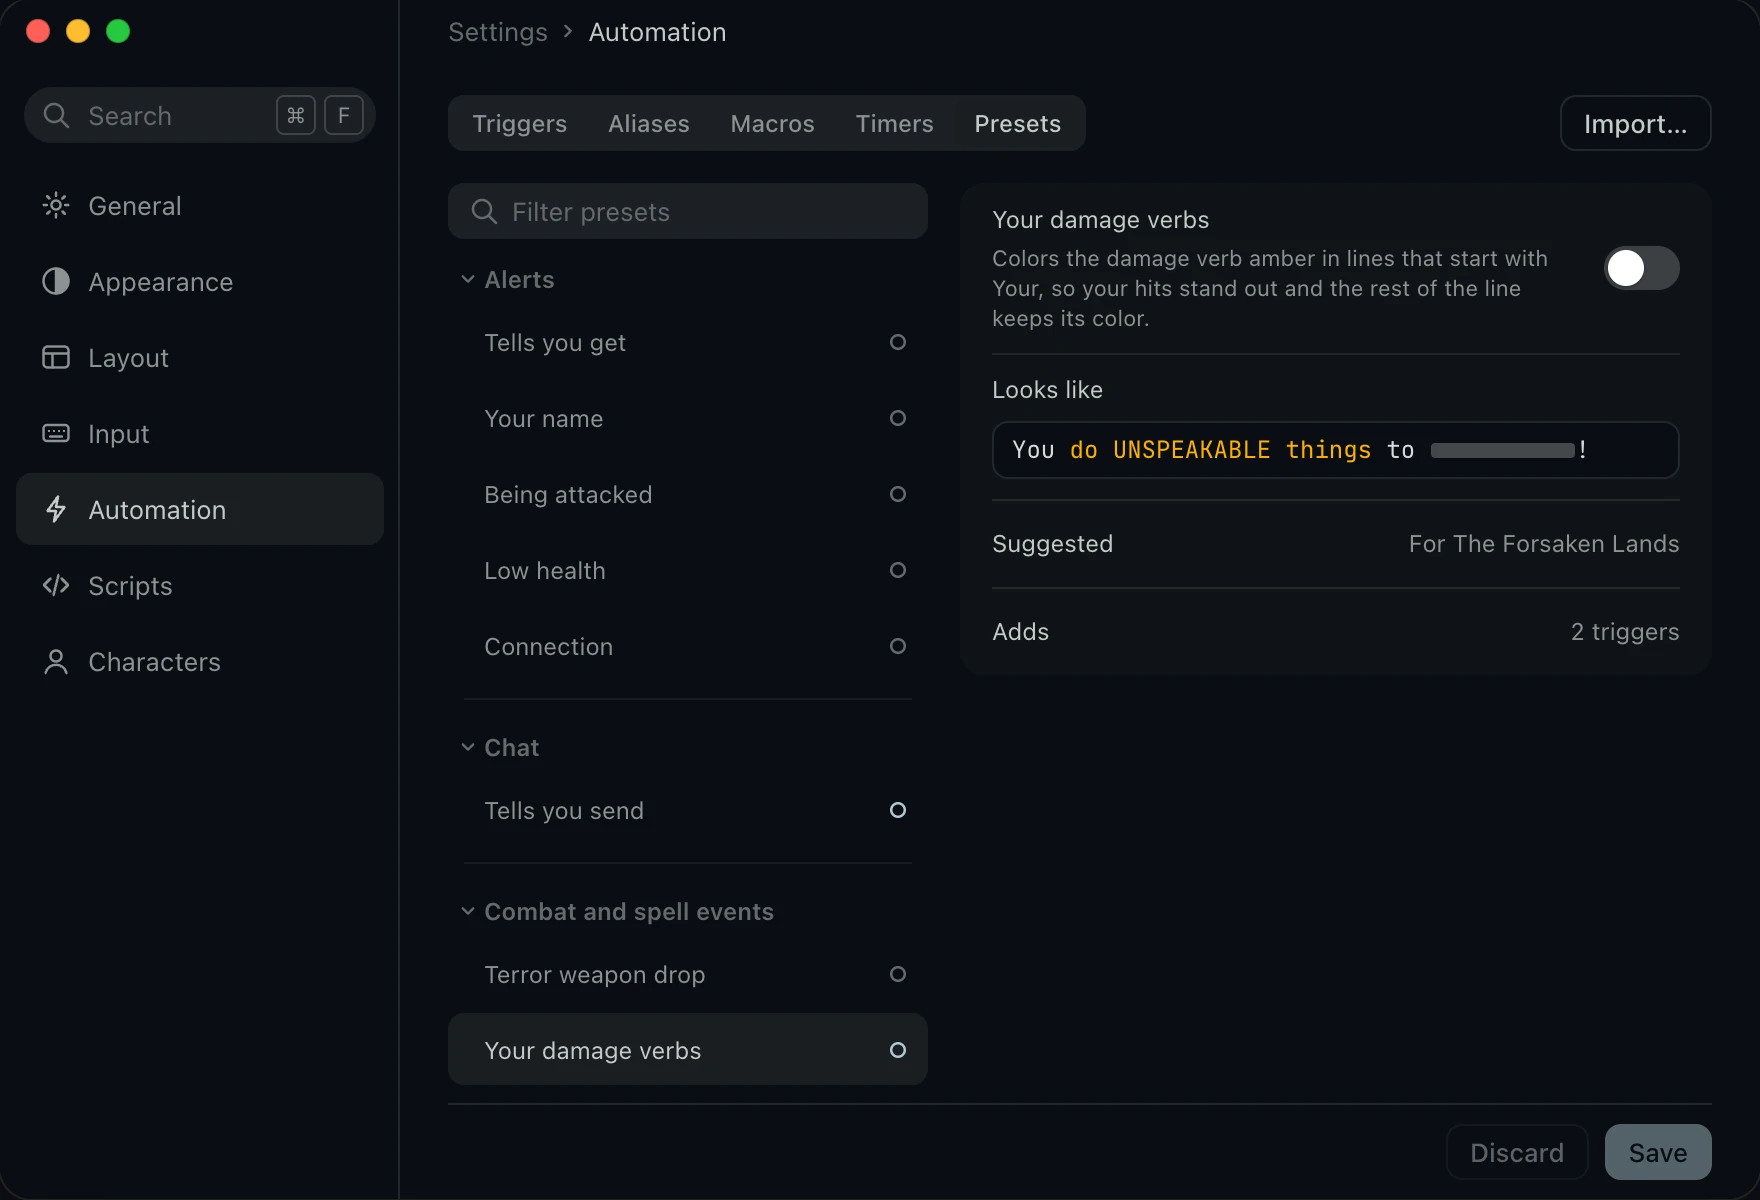Image resolution: width=1760 pixels, height=1200 pixels.
Task: Click the For The Forsaken Lands value
Action: 1543,543
